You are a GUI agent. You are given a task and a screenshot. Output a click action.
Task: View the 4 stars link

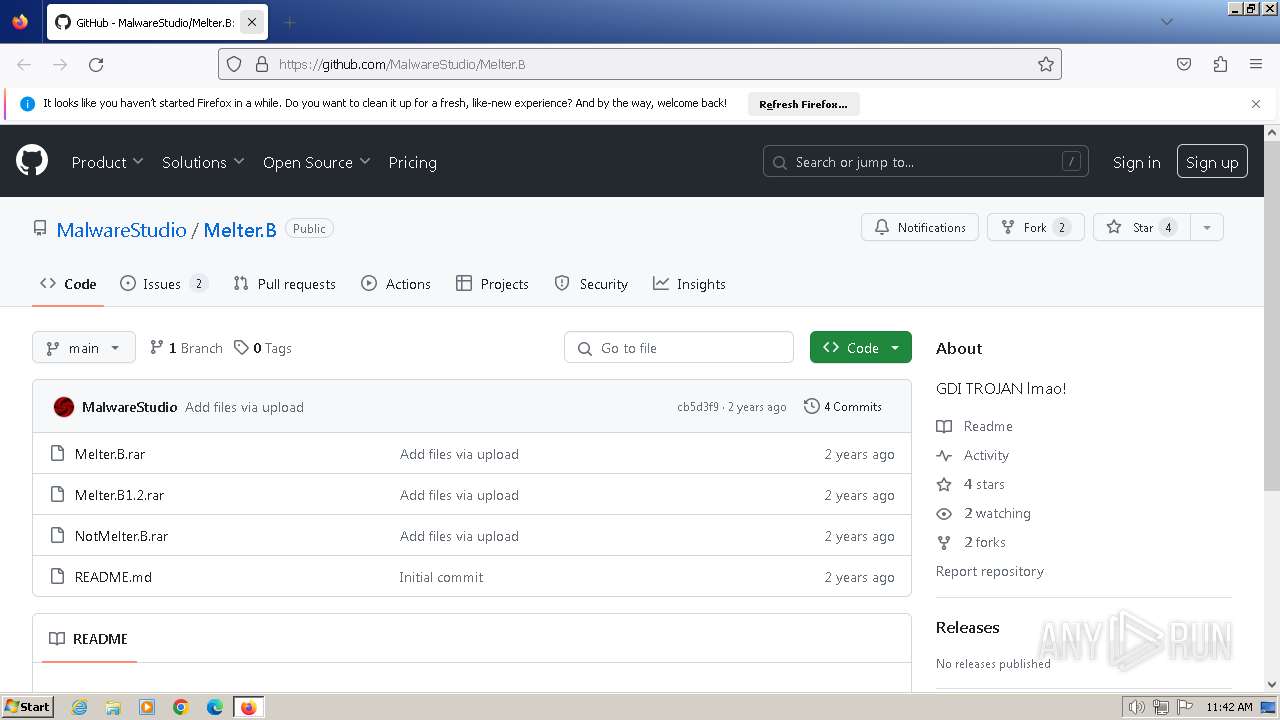(971, 484)
